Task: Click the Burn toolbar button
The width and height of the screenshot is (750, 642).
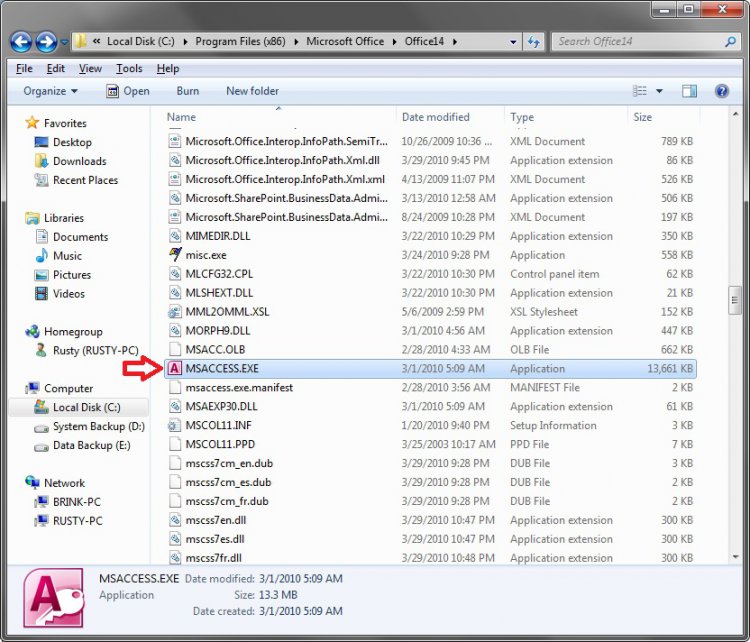Action: pos(188,91)
